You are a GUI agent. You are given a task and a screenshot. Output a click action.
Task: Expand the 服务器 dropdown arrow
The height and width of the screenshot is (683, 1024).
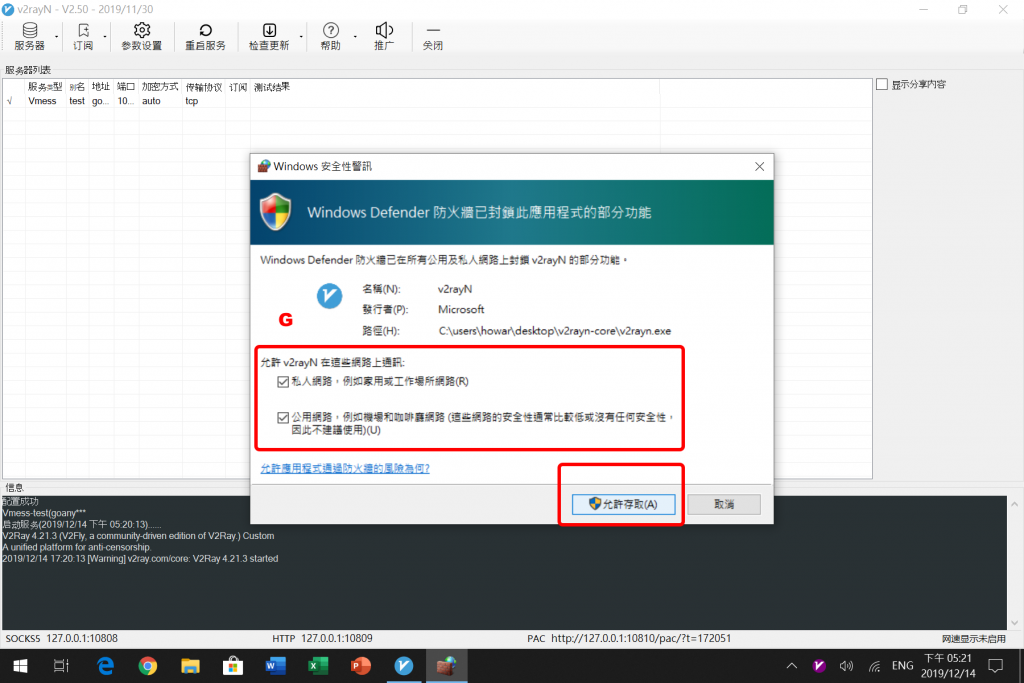coord(57,37)
